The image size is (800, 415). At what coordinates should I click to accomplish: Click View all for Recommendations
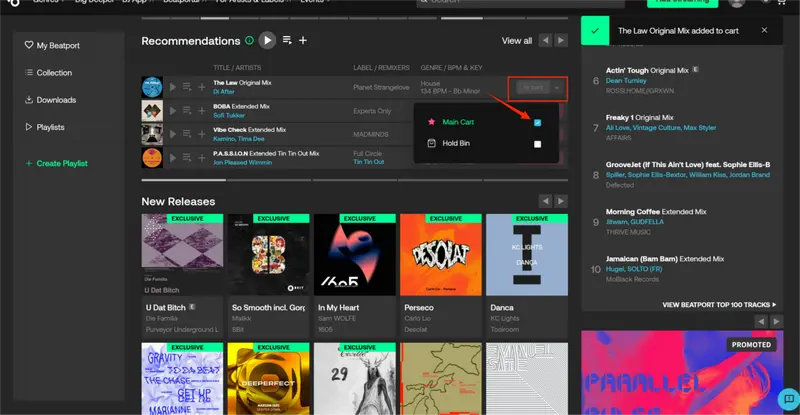516,41
